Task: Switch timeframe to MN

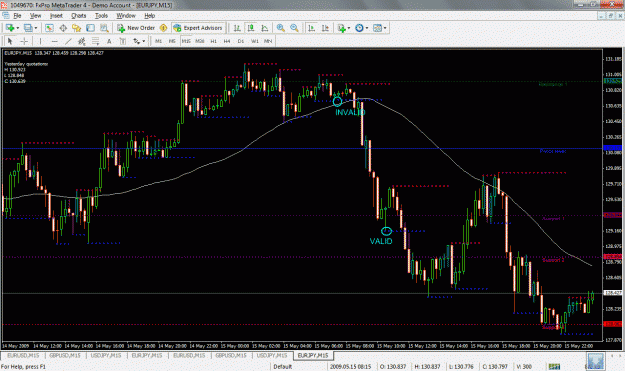Action: coord(268,41)
